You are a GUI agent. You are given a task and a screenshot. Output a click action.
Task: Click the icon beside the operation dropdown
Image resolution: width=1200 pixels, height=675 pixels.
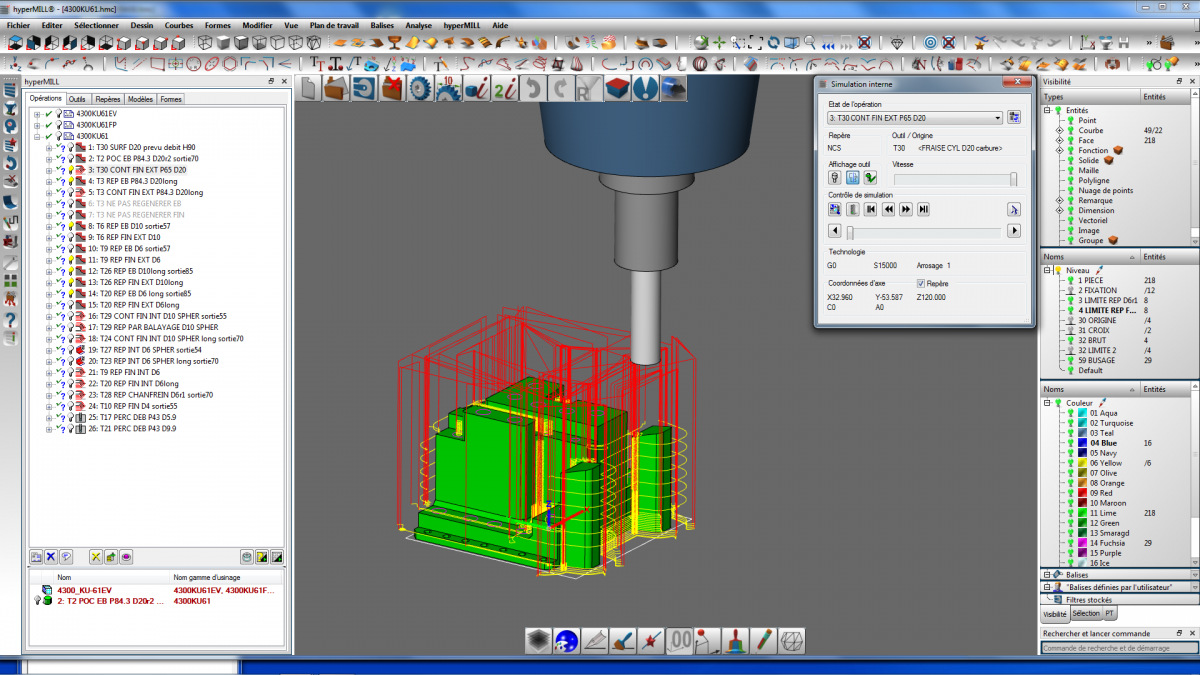[1014, 117]
